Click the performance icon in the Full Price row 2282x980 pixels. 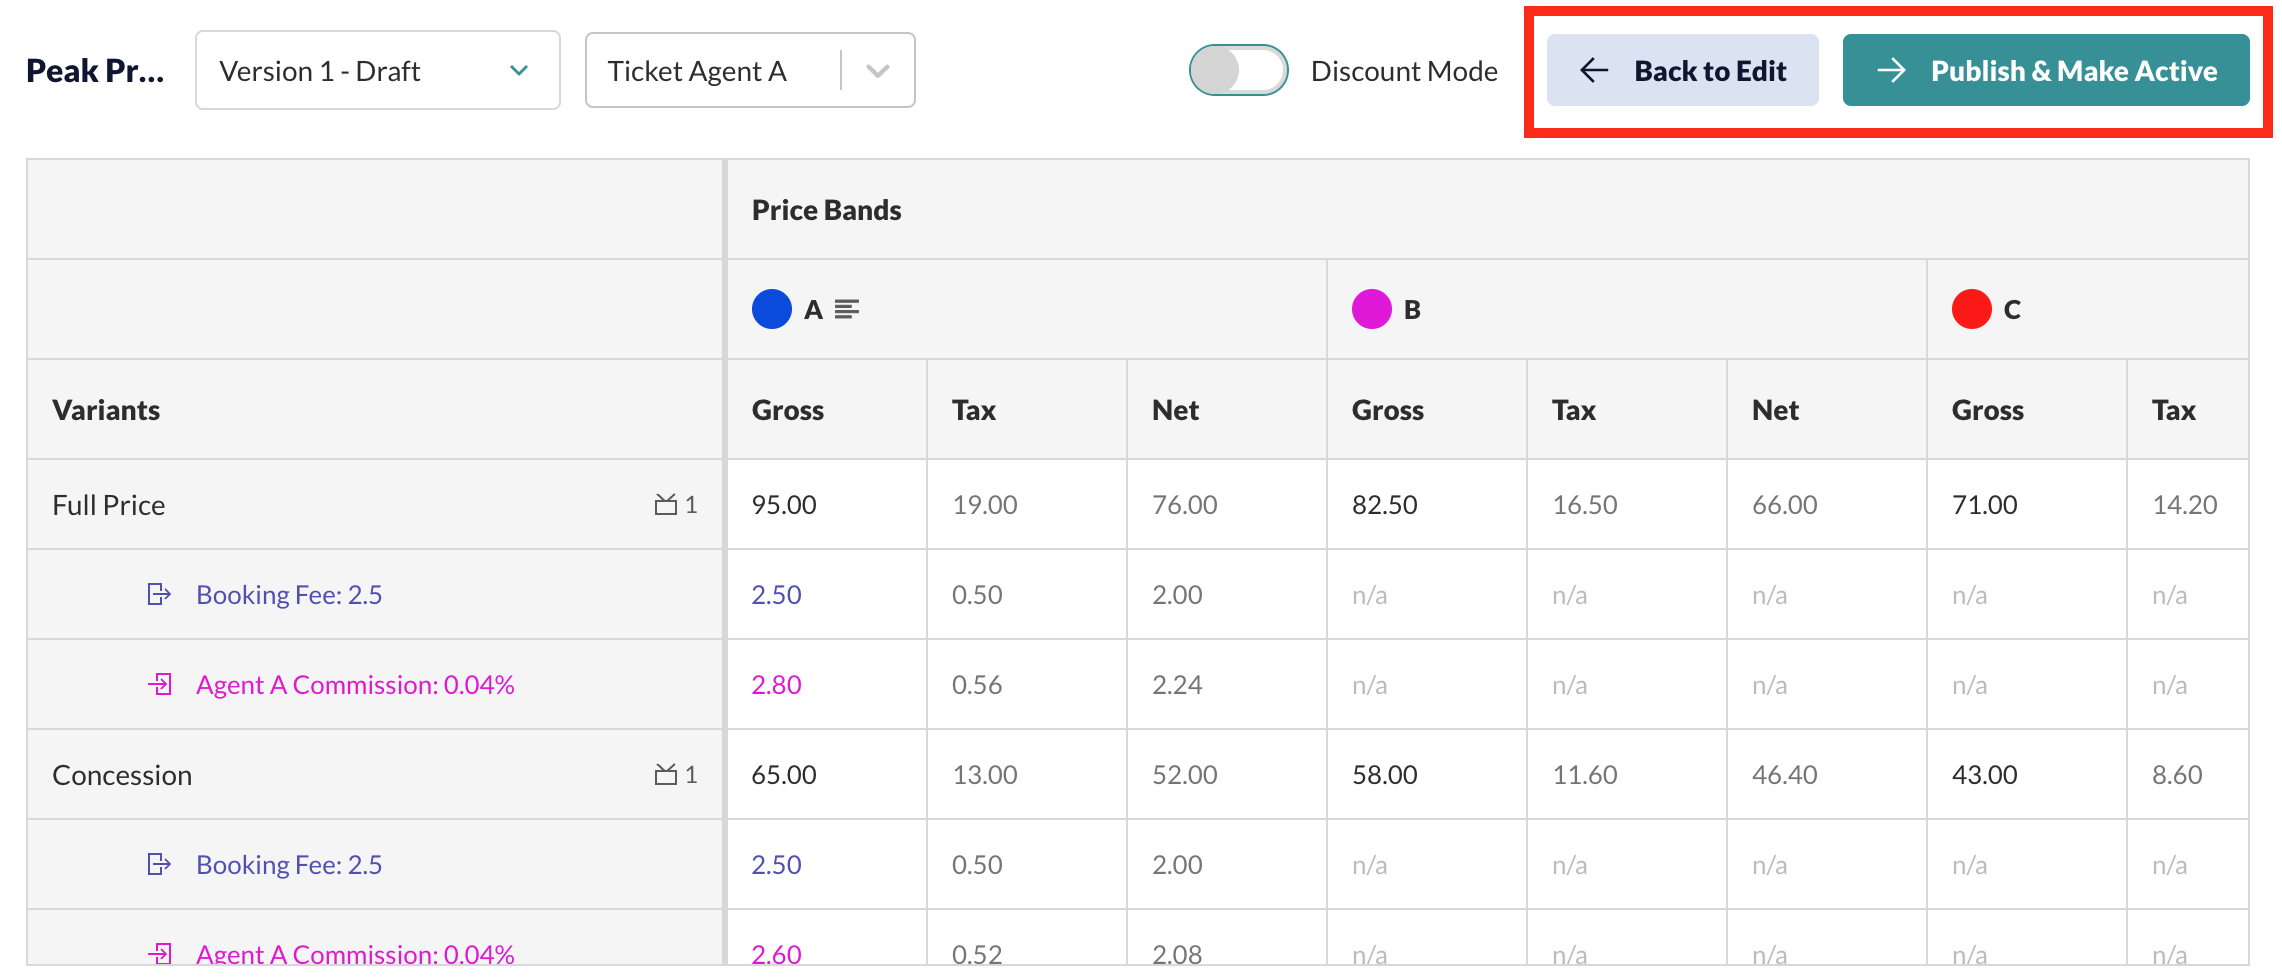tap(666, 505)
